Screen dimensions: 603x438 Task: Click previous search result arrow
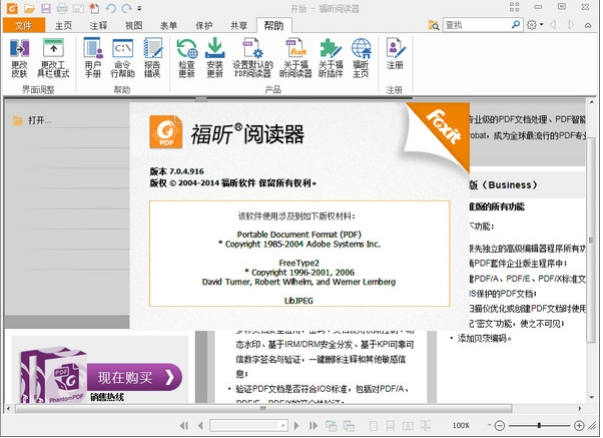click(x=553, y=25)
